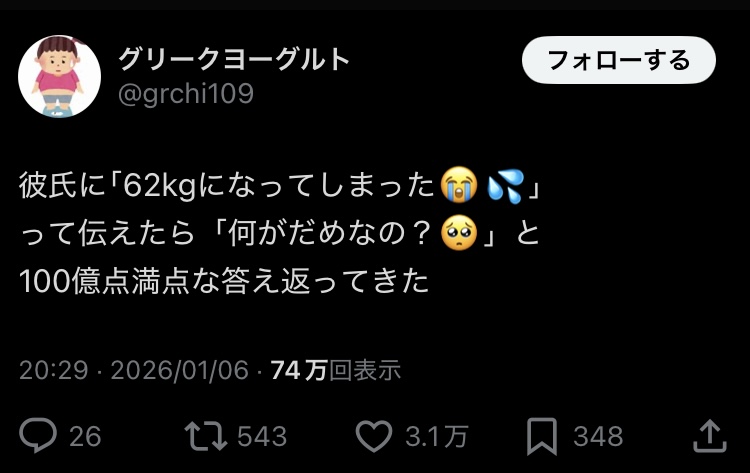This screenshot has height=473, width=750.
Task: Click the pleading face emoji
Action: pyautogui.click(x=459, y=233)
